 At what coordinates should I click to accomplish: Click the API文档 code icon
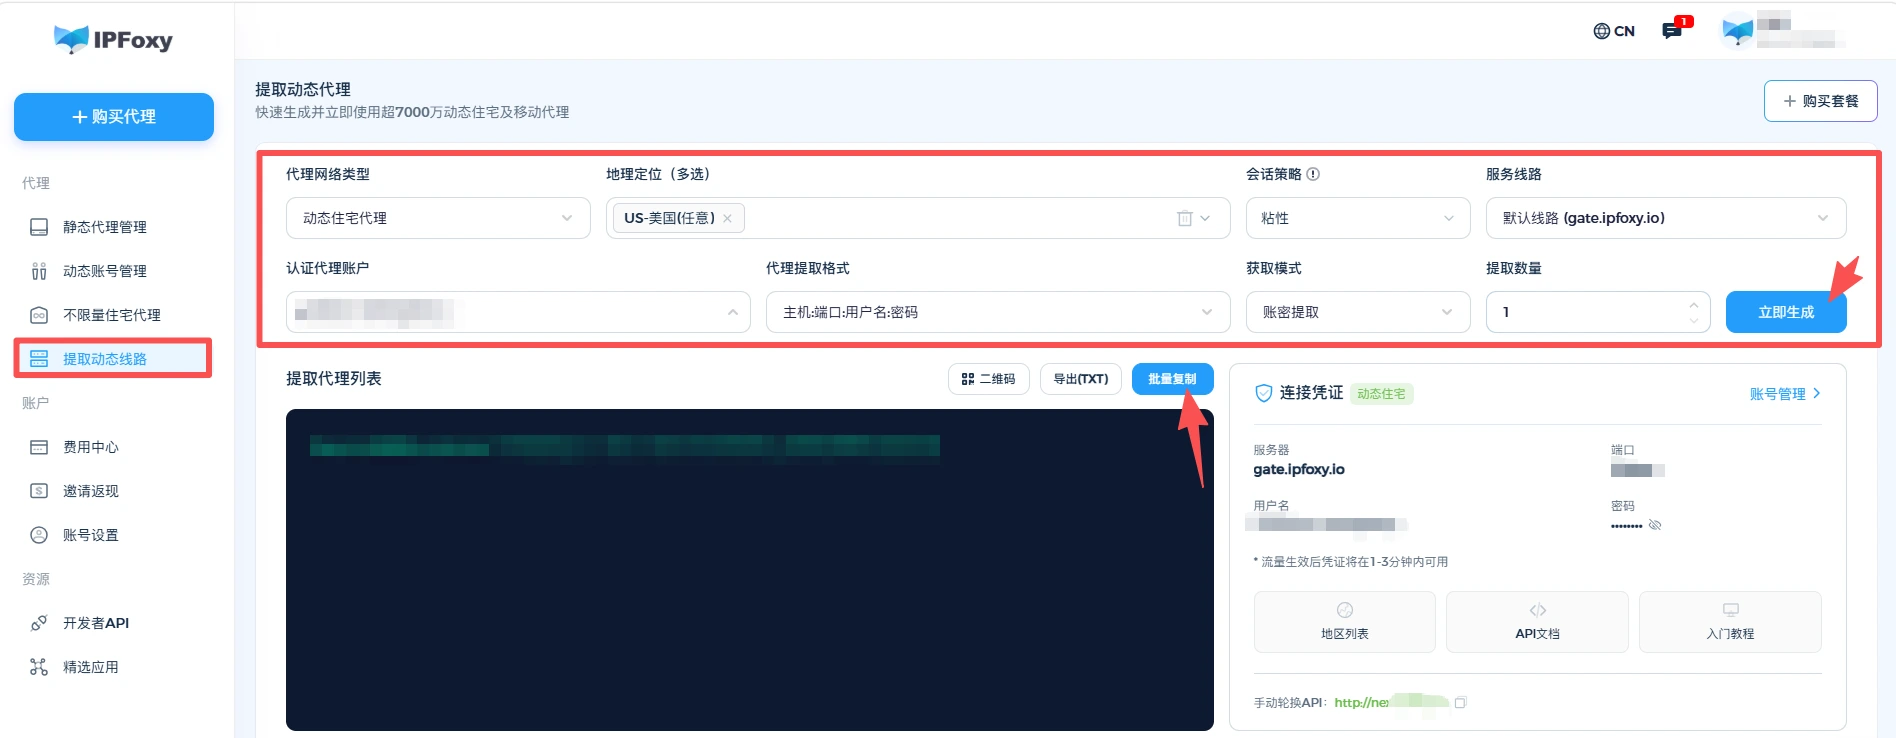(1538, 610)
